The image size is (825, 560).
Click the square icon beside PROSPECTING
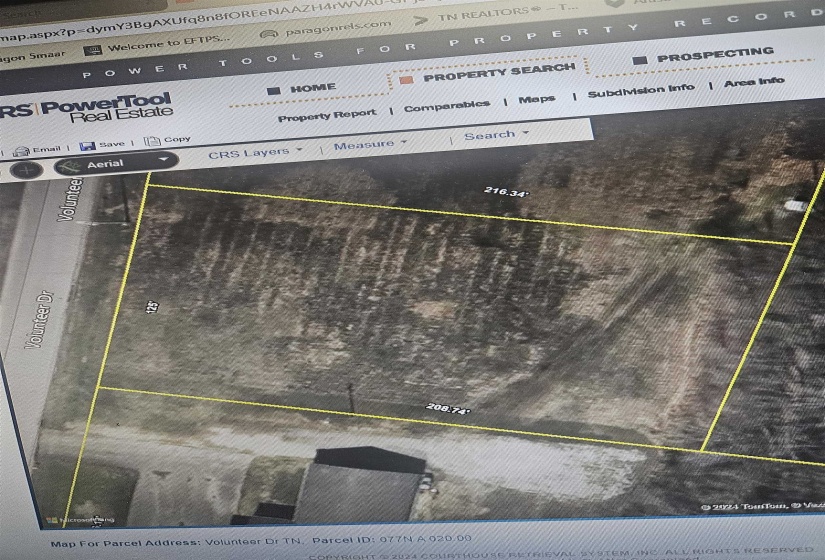(x=640, y=60)
